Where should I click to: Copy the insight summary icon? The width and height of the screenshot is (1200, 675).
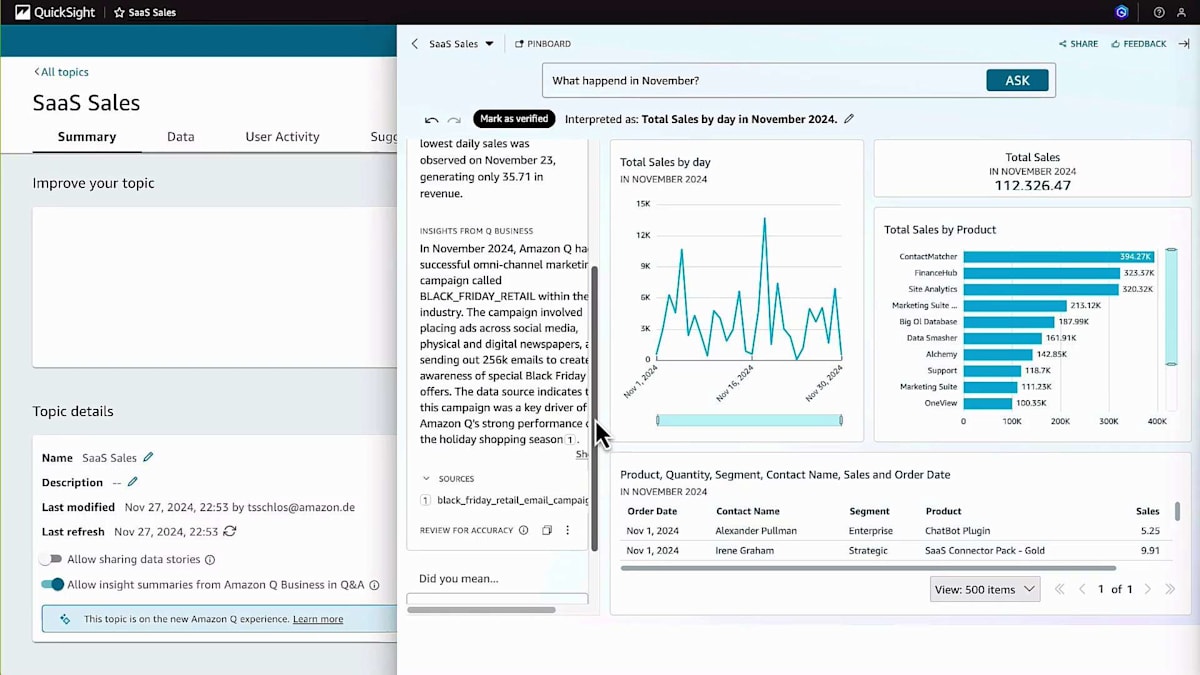click(x=547, y=530)
